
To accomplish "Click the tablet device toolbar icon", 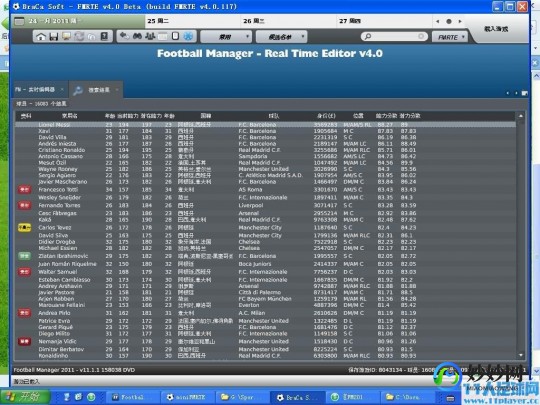I will (x=175, y=36).
